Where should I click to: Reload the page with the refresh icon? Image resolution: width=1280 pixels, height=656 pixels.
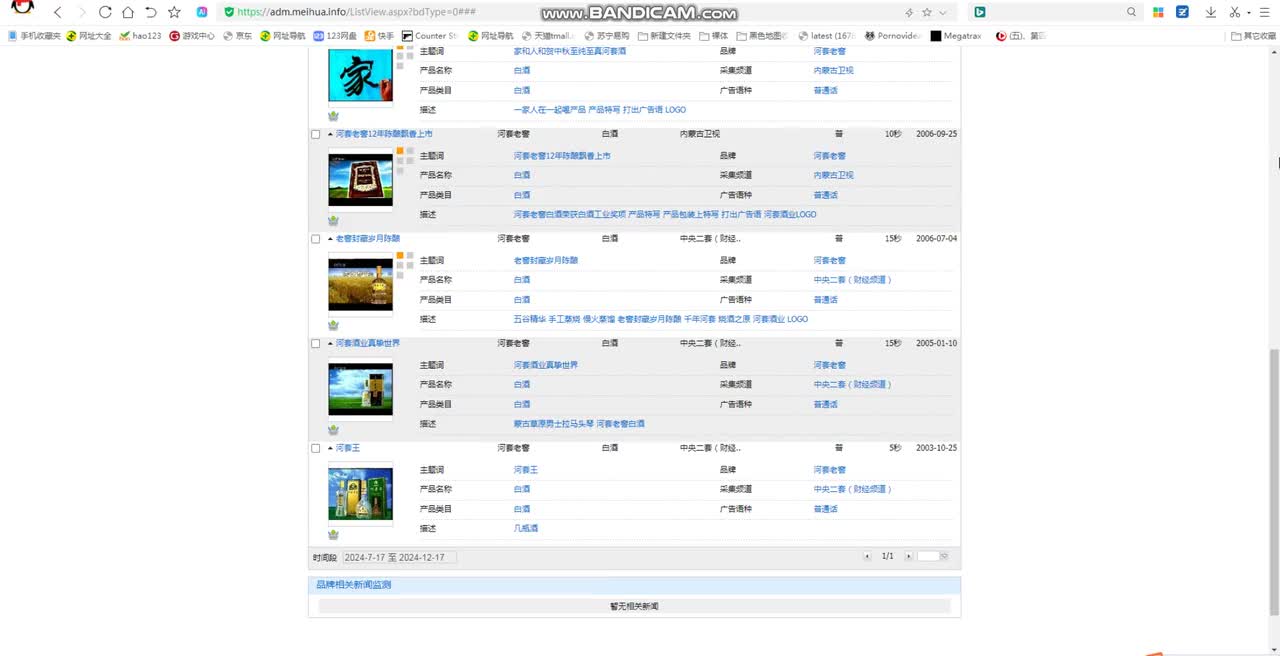click(105, 12)
